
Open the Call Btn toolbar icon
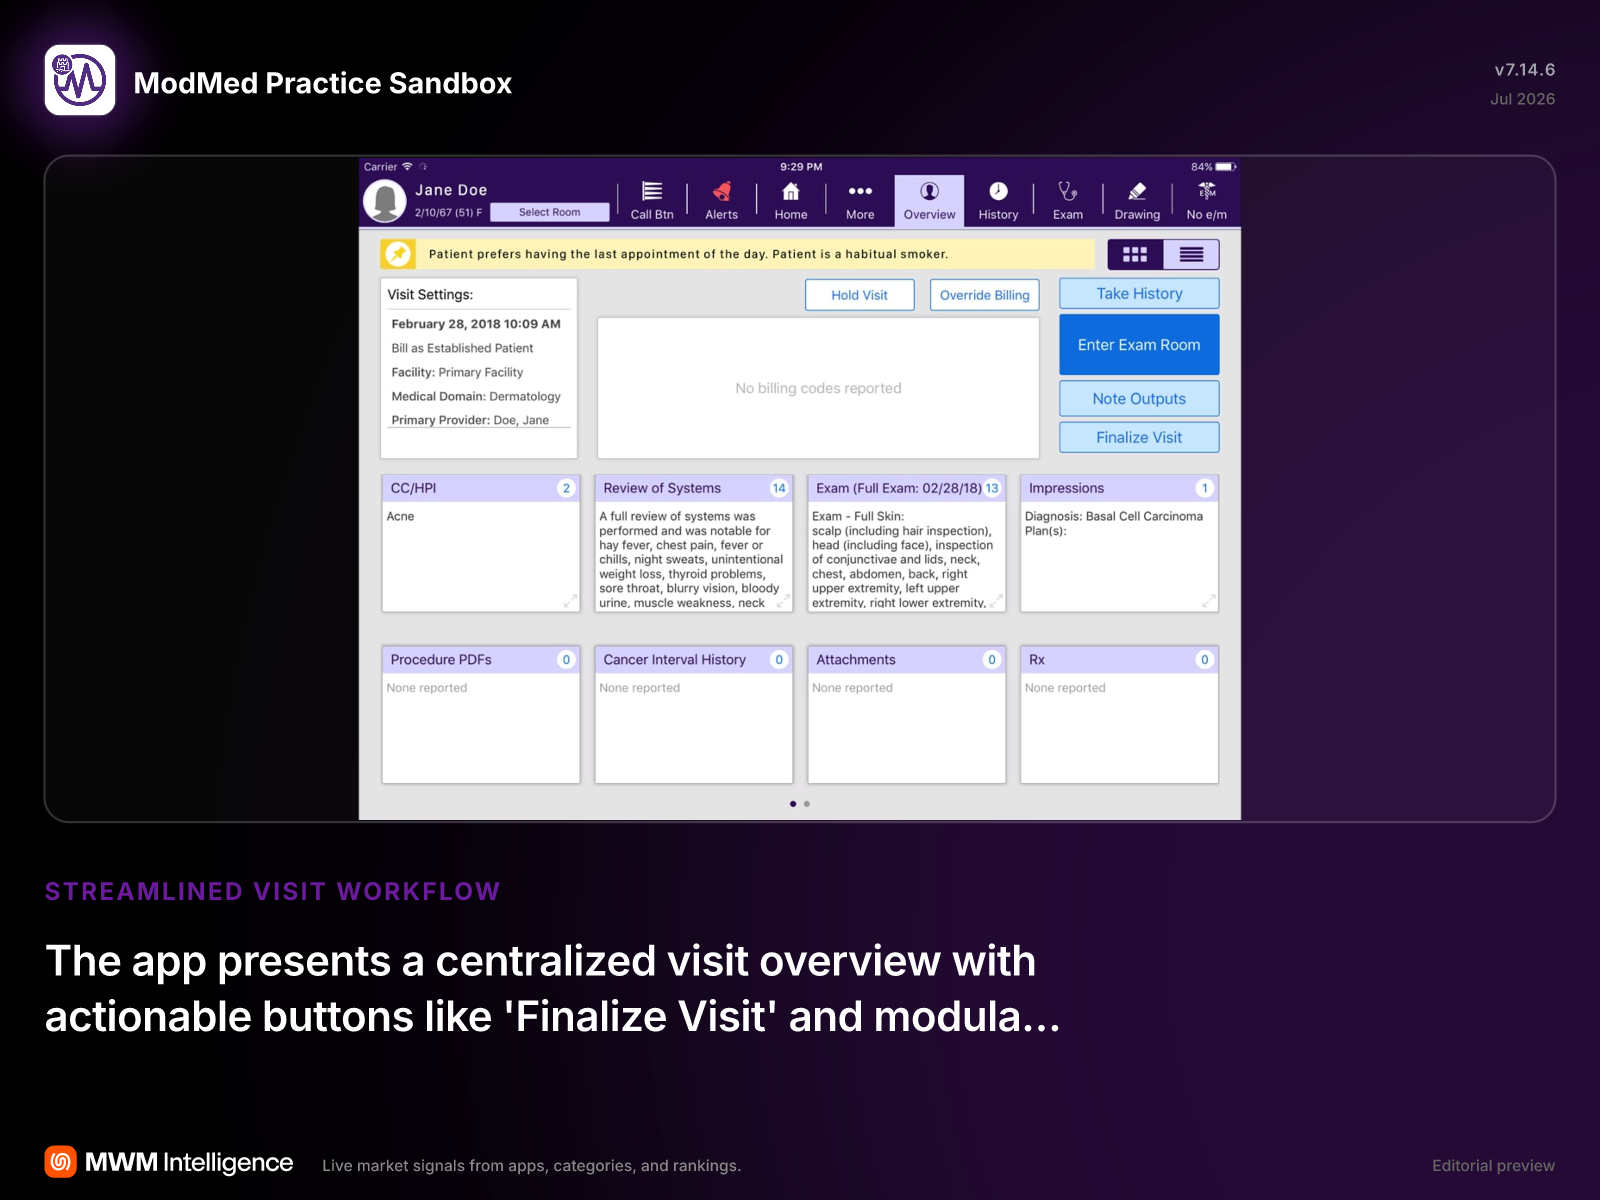click(x=652, y=200)
